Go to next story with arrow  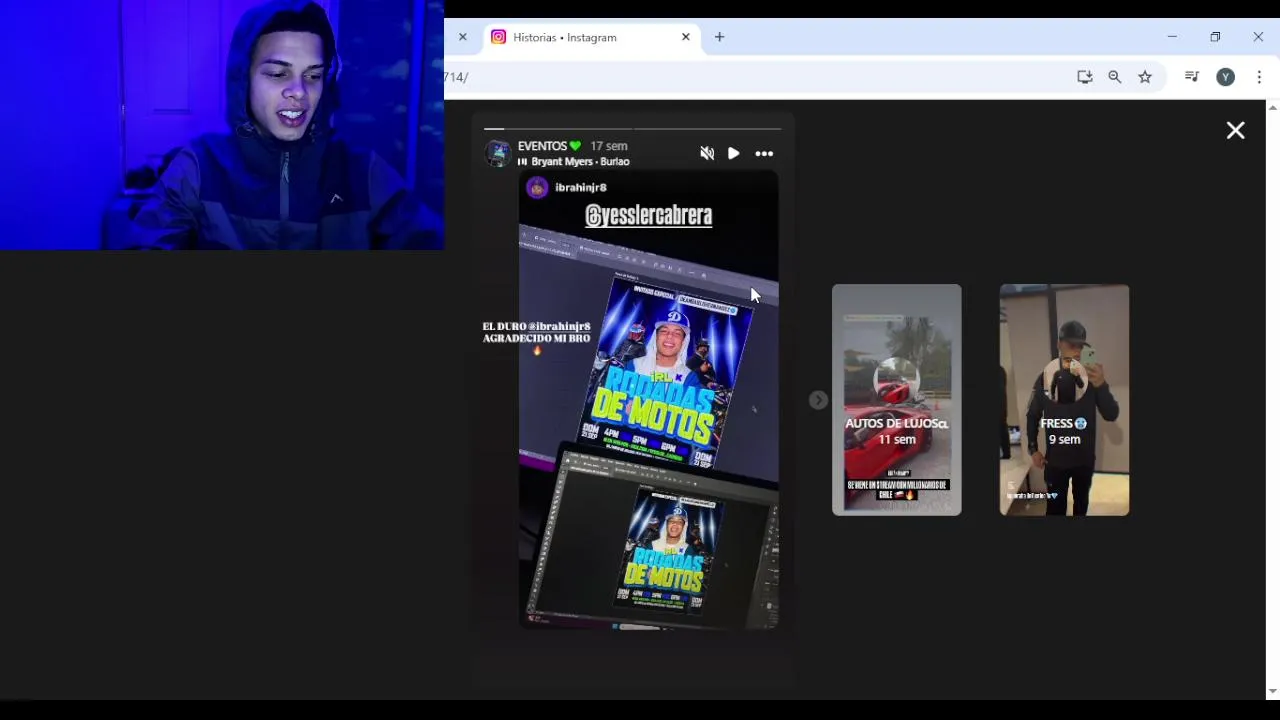click(x=818, y=400)
